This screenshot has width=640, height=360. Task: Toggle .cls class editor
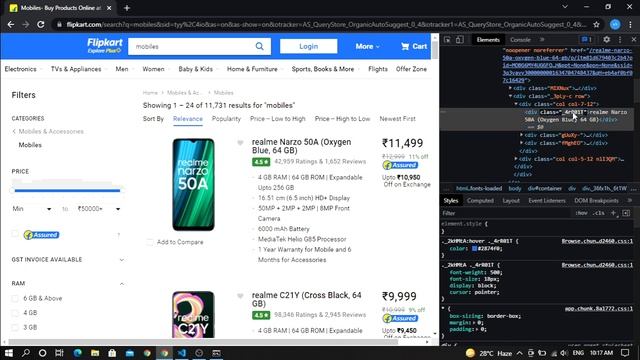click(x=599, y=213)
